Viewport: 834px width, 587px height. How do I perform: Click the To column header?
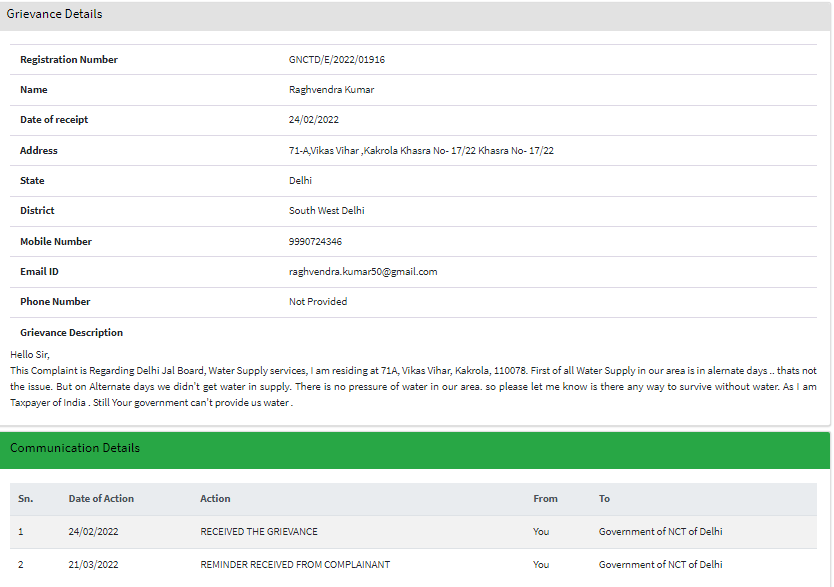(x=604, y=499)
